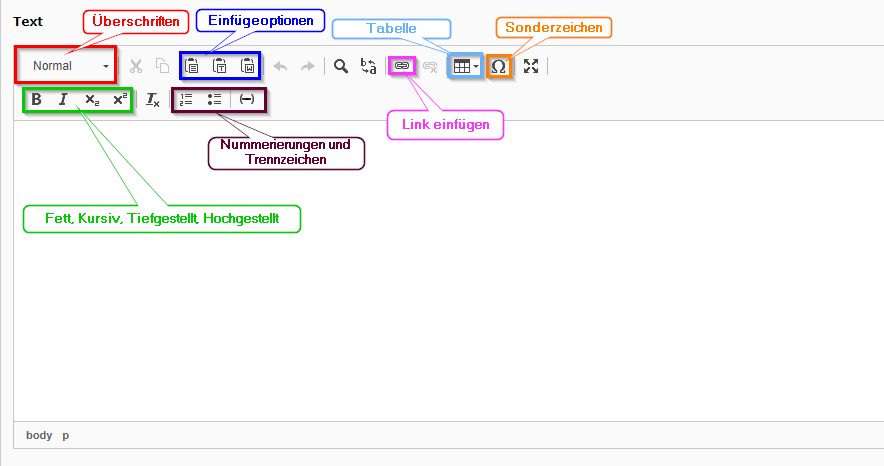Click the Paste icon

[x=193, y=66]
